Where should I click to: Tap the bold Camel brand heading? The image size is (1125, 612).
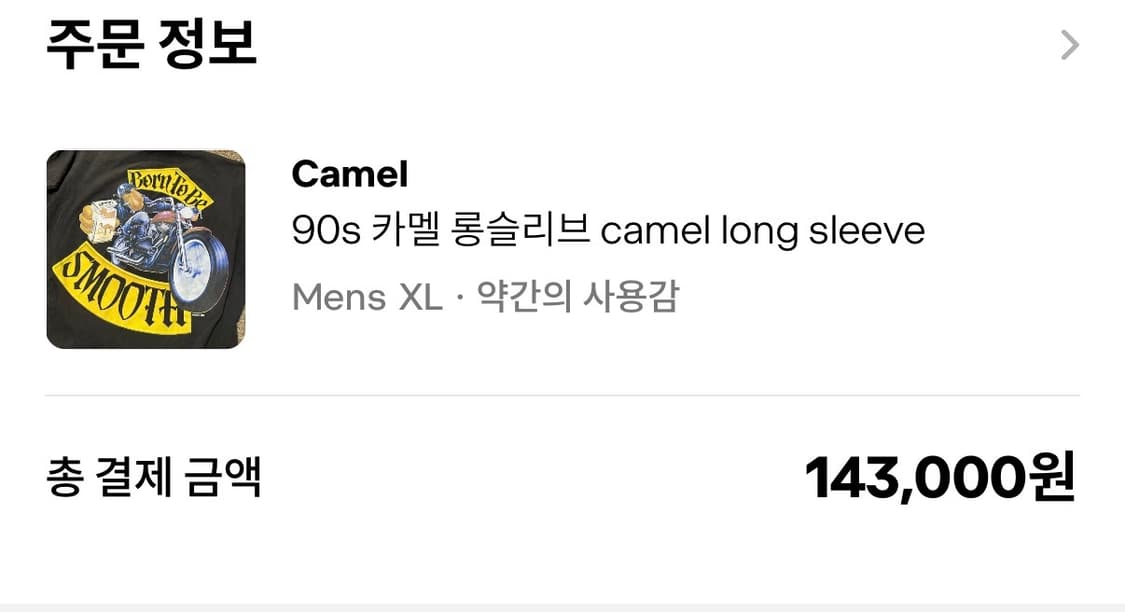(348, 174)
